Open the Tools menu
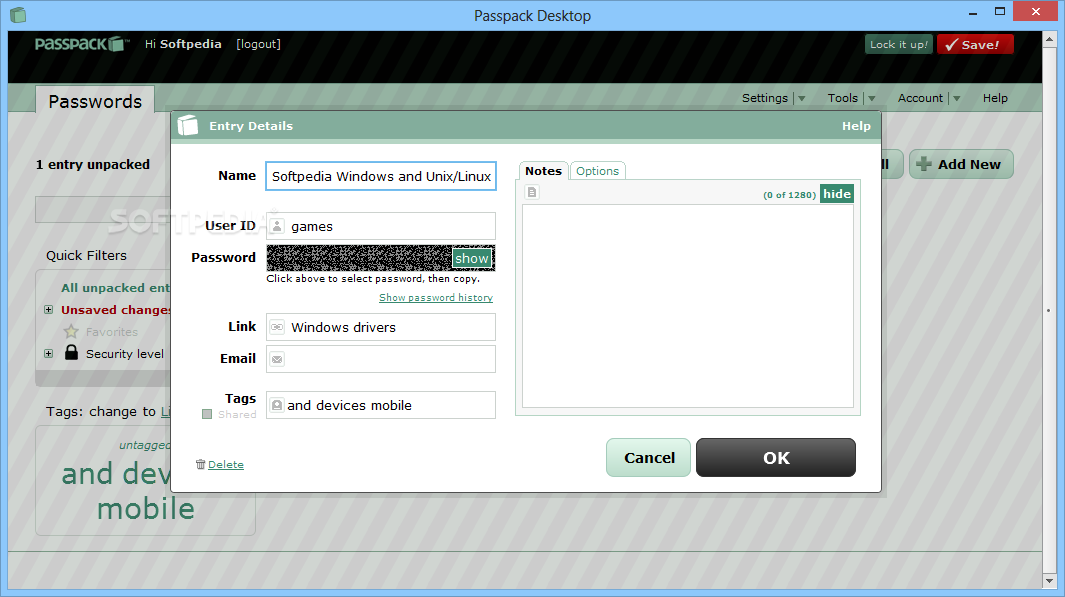Image resolution: width=1065 pixels, height=597 pixels. click(x=842, y=98)
